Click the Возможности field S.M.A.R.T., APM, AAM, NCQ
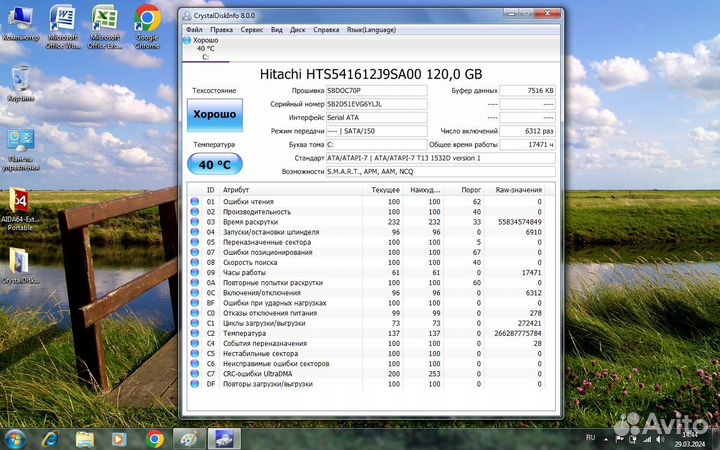Screen dimensions: 720x450 tap(441, 171)
